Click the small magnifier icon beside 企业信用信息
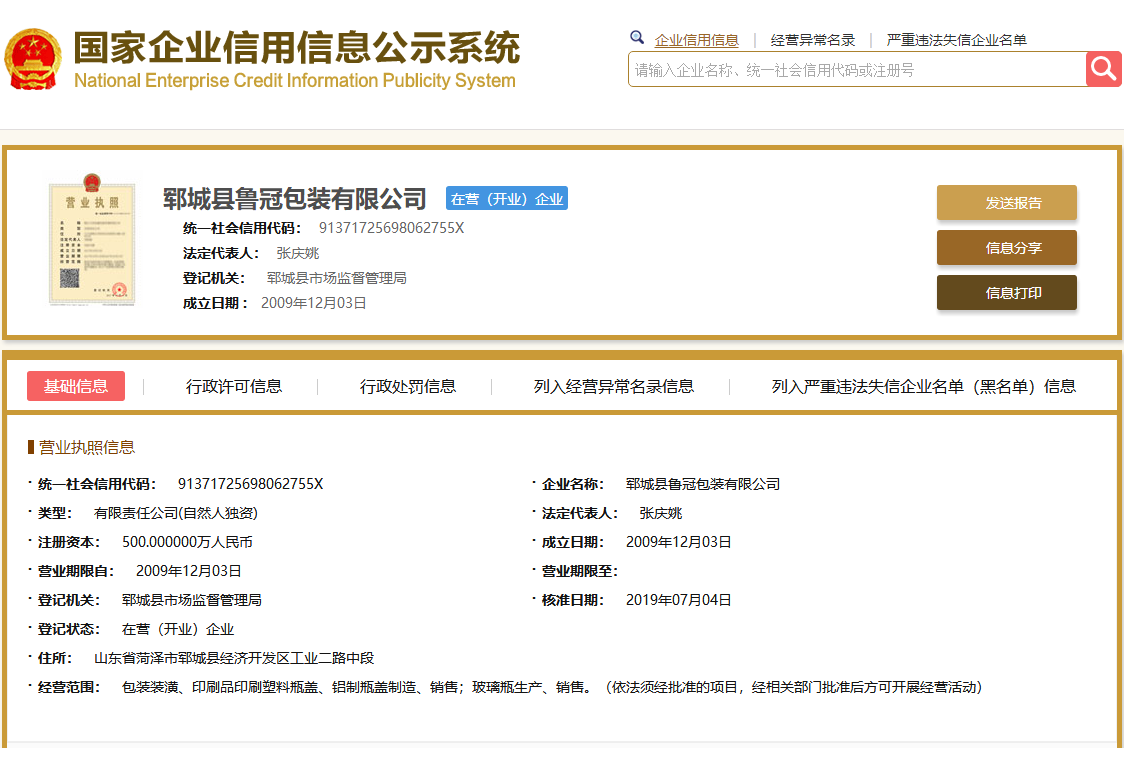Screen dimensions: 1124x758 pos(637,38)
